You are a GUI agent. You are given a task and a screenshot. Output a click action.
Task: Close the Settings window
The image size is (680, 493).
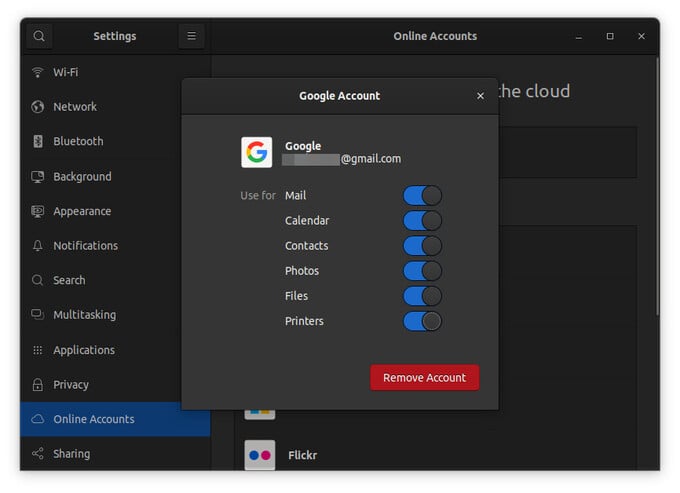click(x=641, y=36)
